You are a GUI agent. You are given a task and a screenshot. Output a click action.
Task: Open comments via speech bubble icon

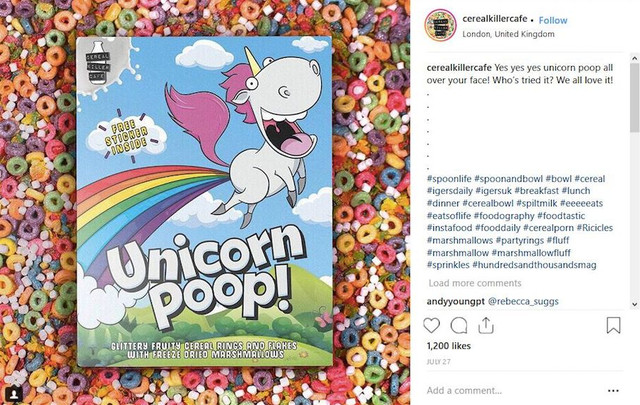pyautogui.click(x=459, y=325)
